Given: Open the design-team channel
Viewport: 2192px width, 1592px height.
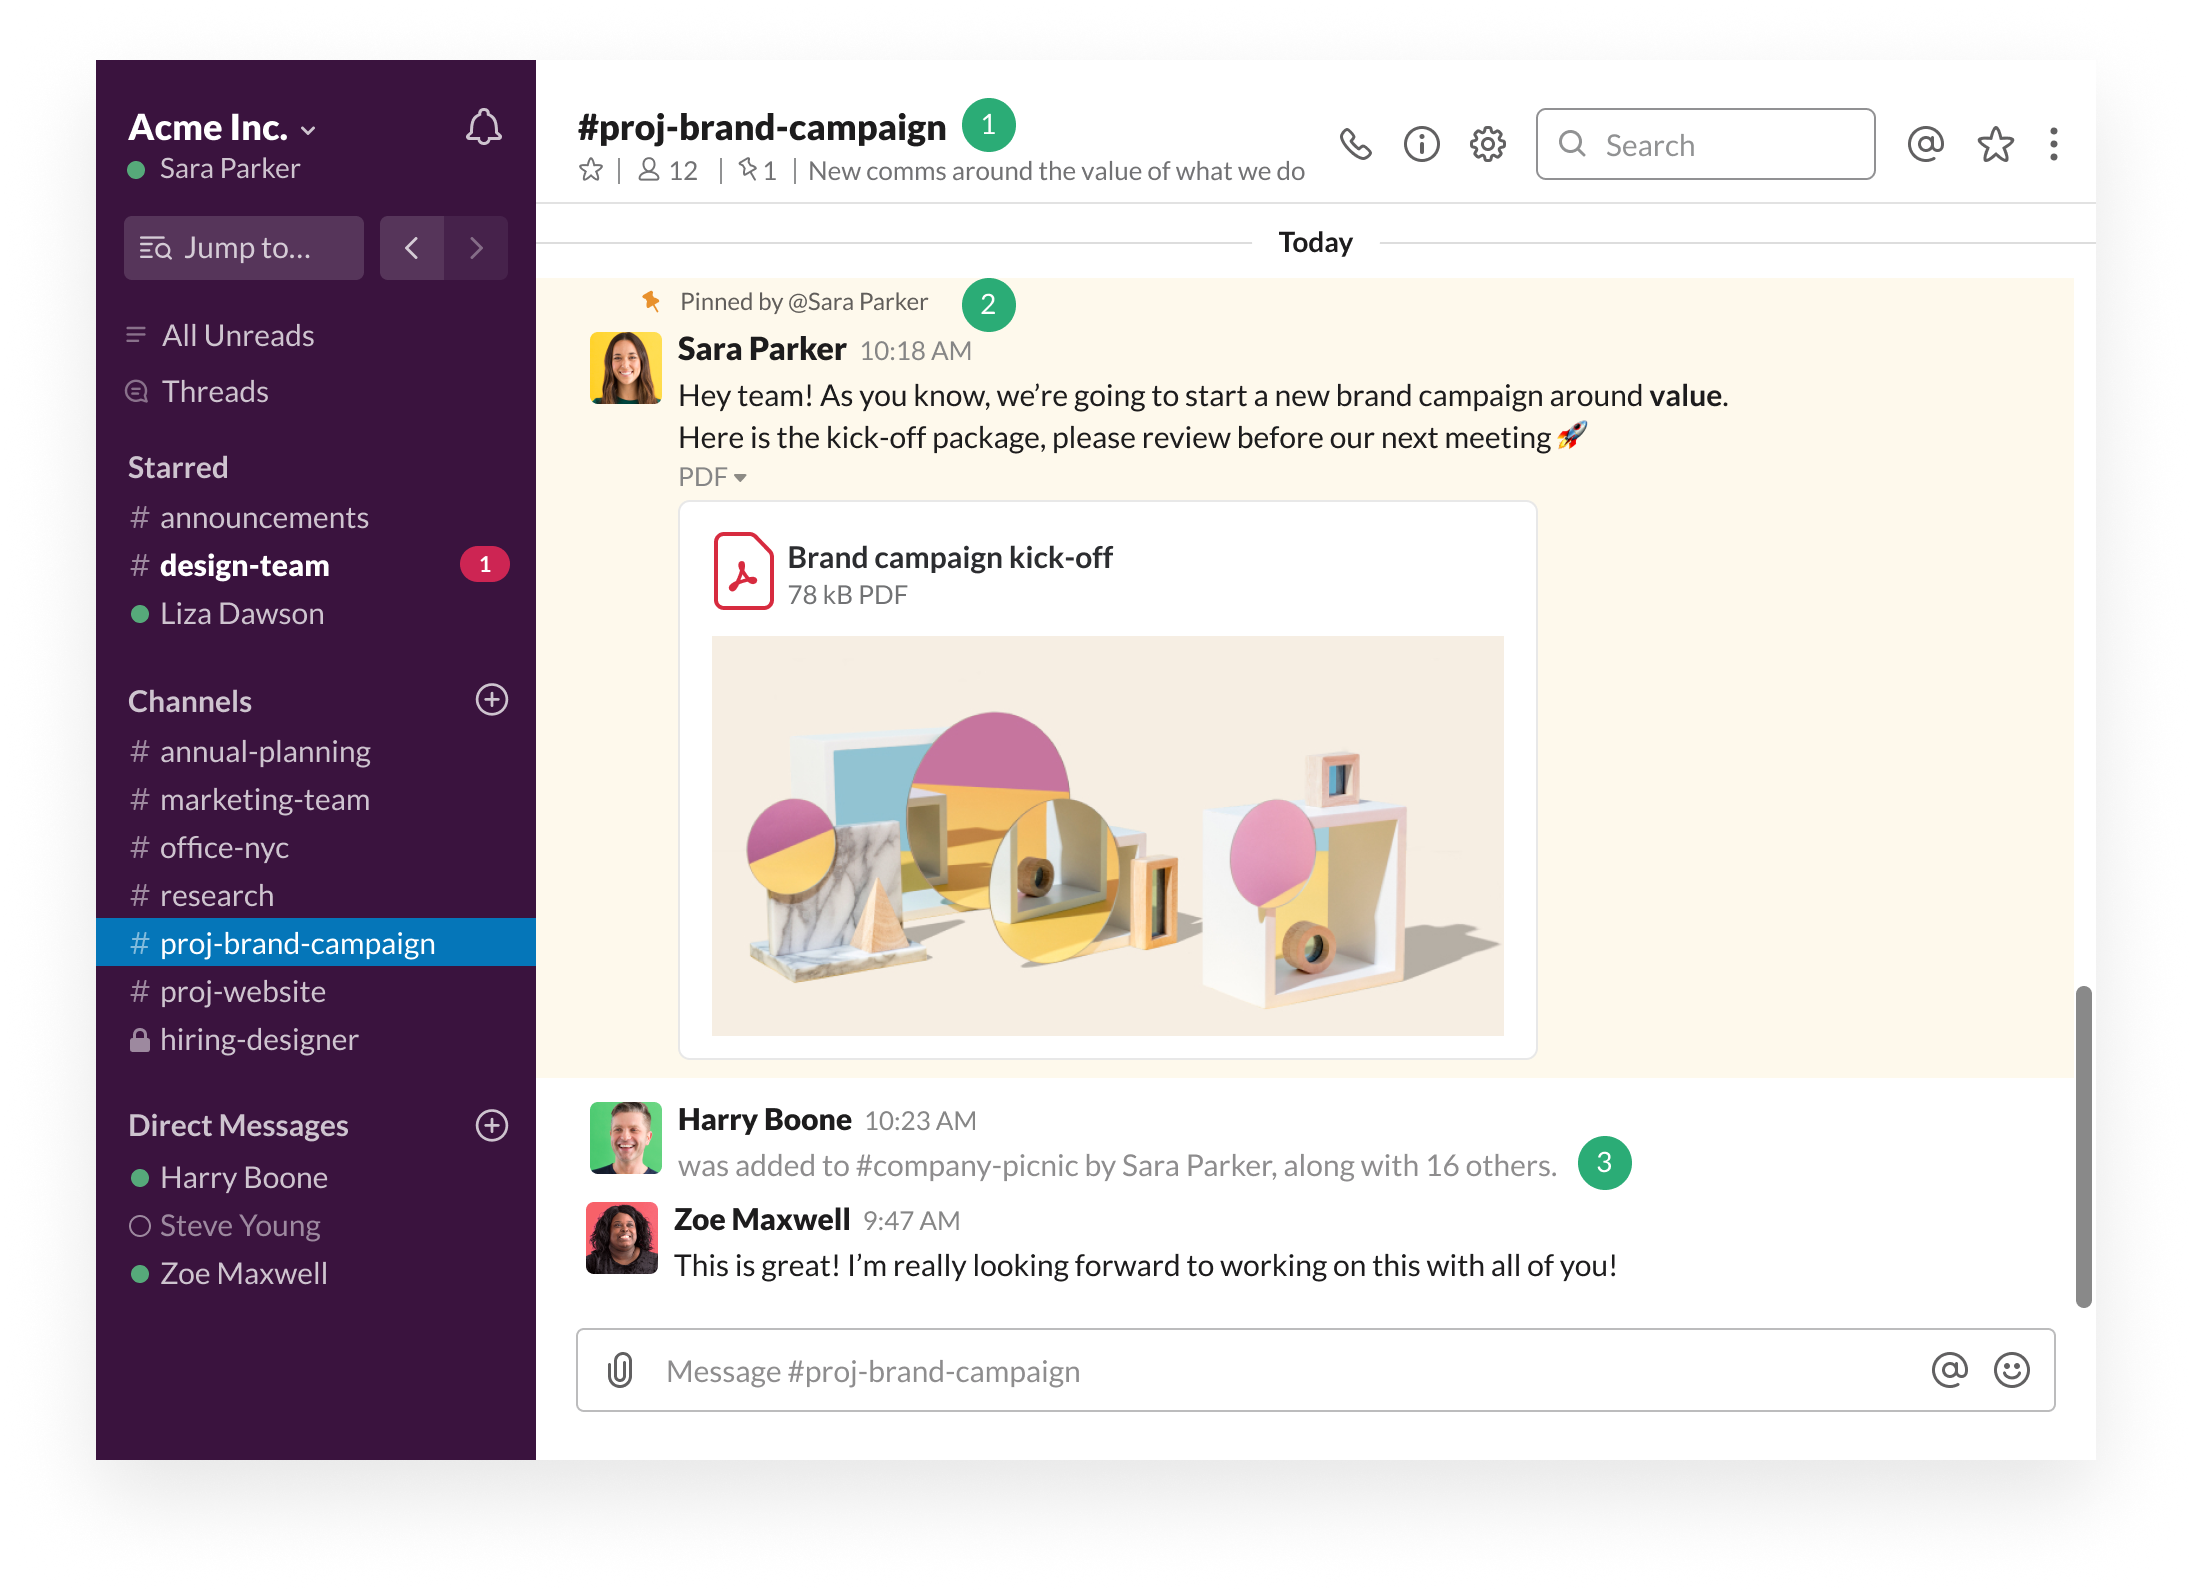Looking at the screenshot, I should [x=244, y=566].
